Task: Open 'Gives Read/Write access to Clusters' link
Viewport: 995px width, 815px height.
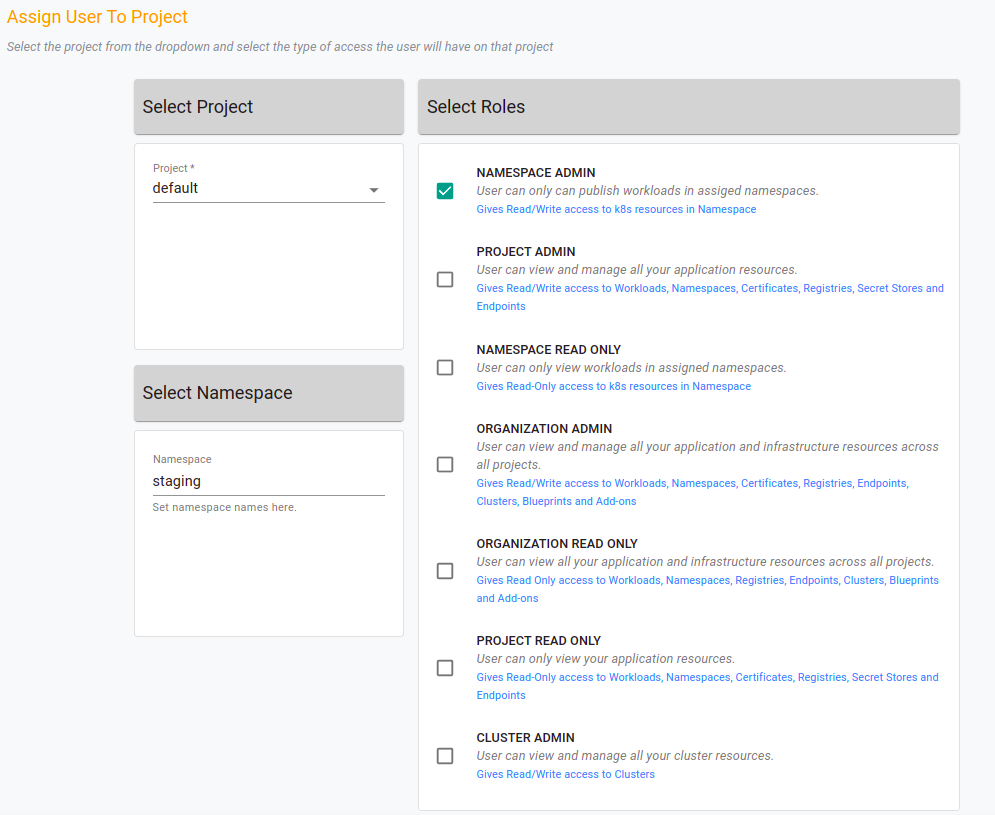Action: point(565,774)
